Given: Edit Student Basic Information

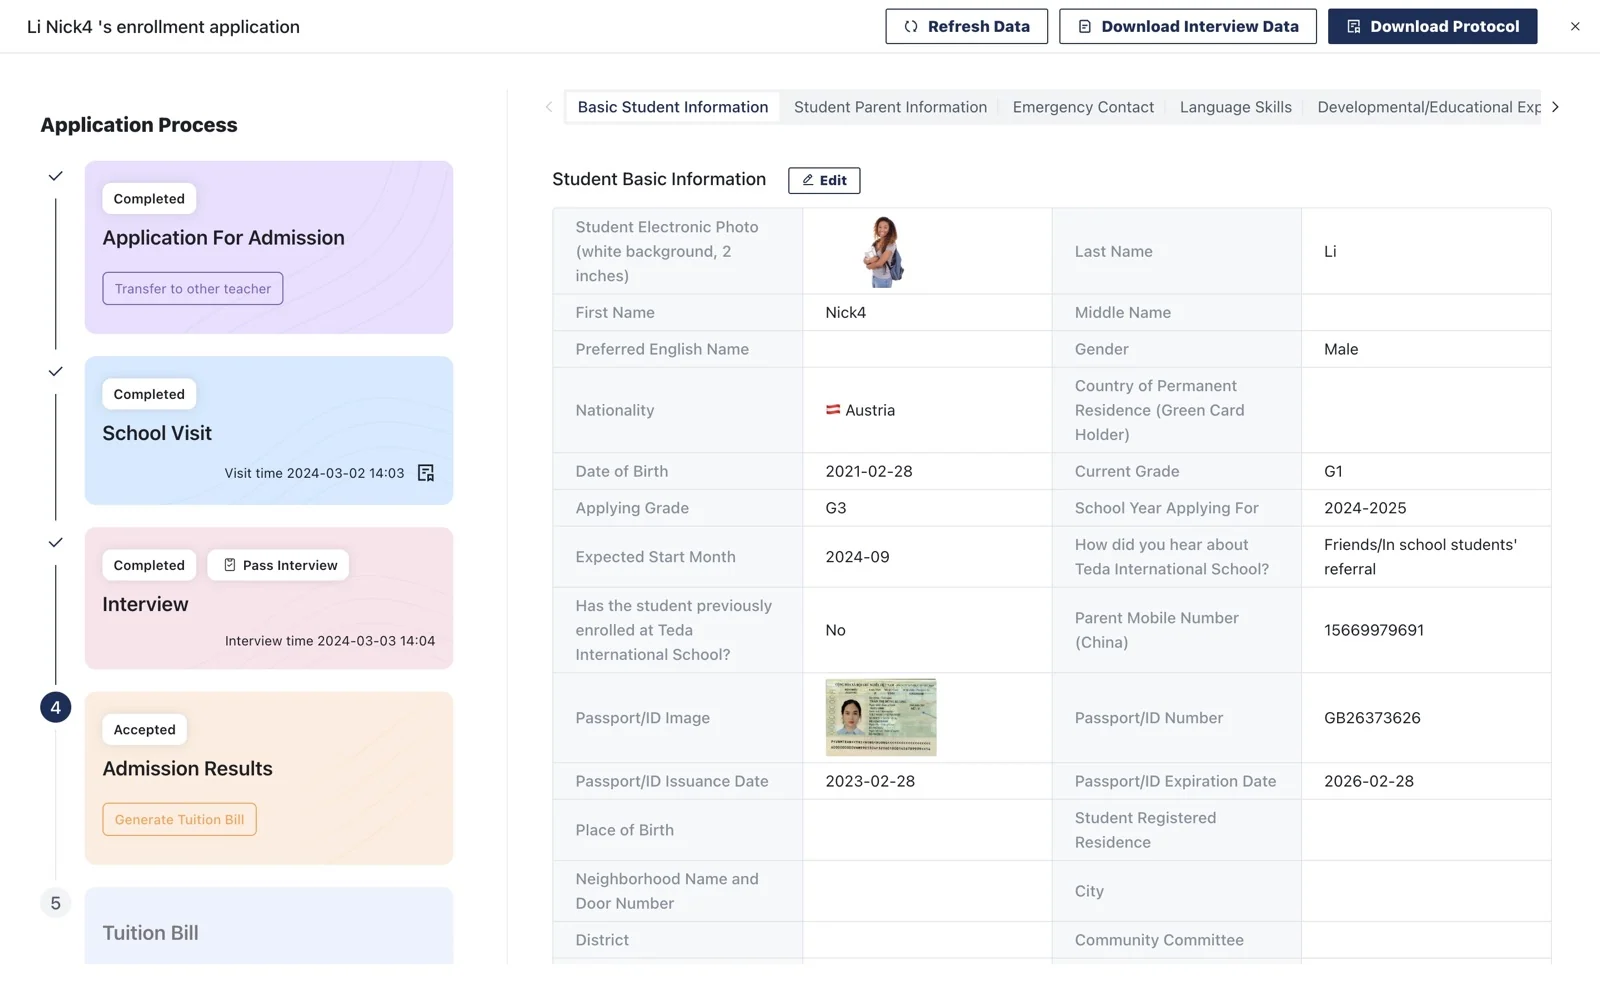Looking at the screenshot, I should point(824,180).
